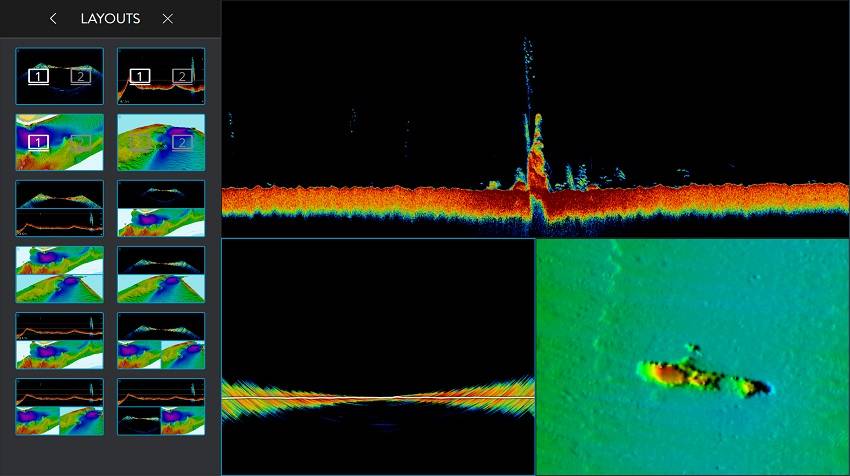Apply the small-fan-over-2D-chart split layout
The width and height of the screenshot is (850, 476).
pyautogui.click(x=161, y=208)
